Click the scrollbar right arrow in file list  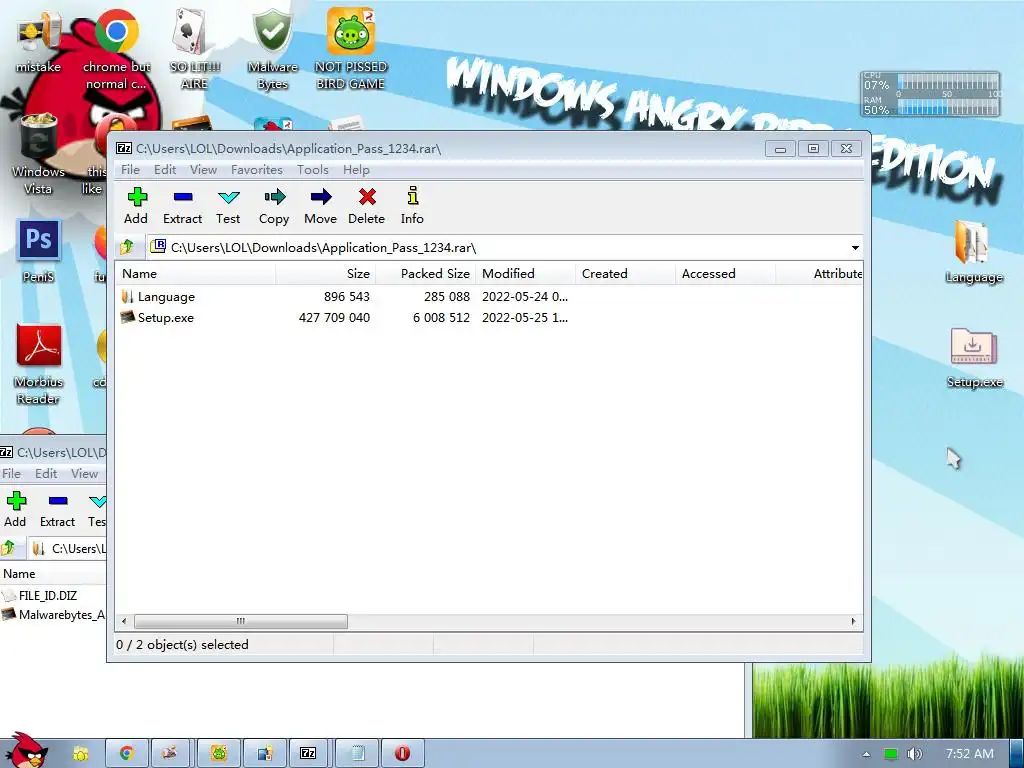coord(853,621)
